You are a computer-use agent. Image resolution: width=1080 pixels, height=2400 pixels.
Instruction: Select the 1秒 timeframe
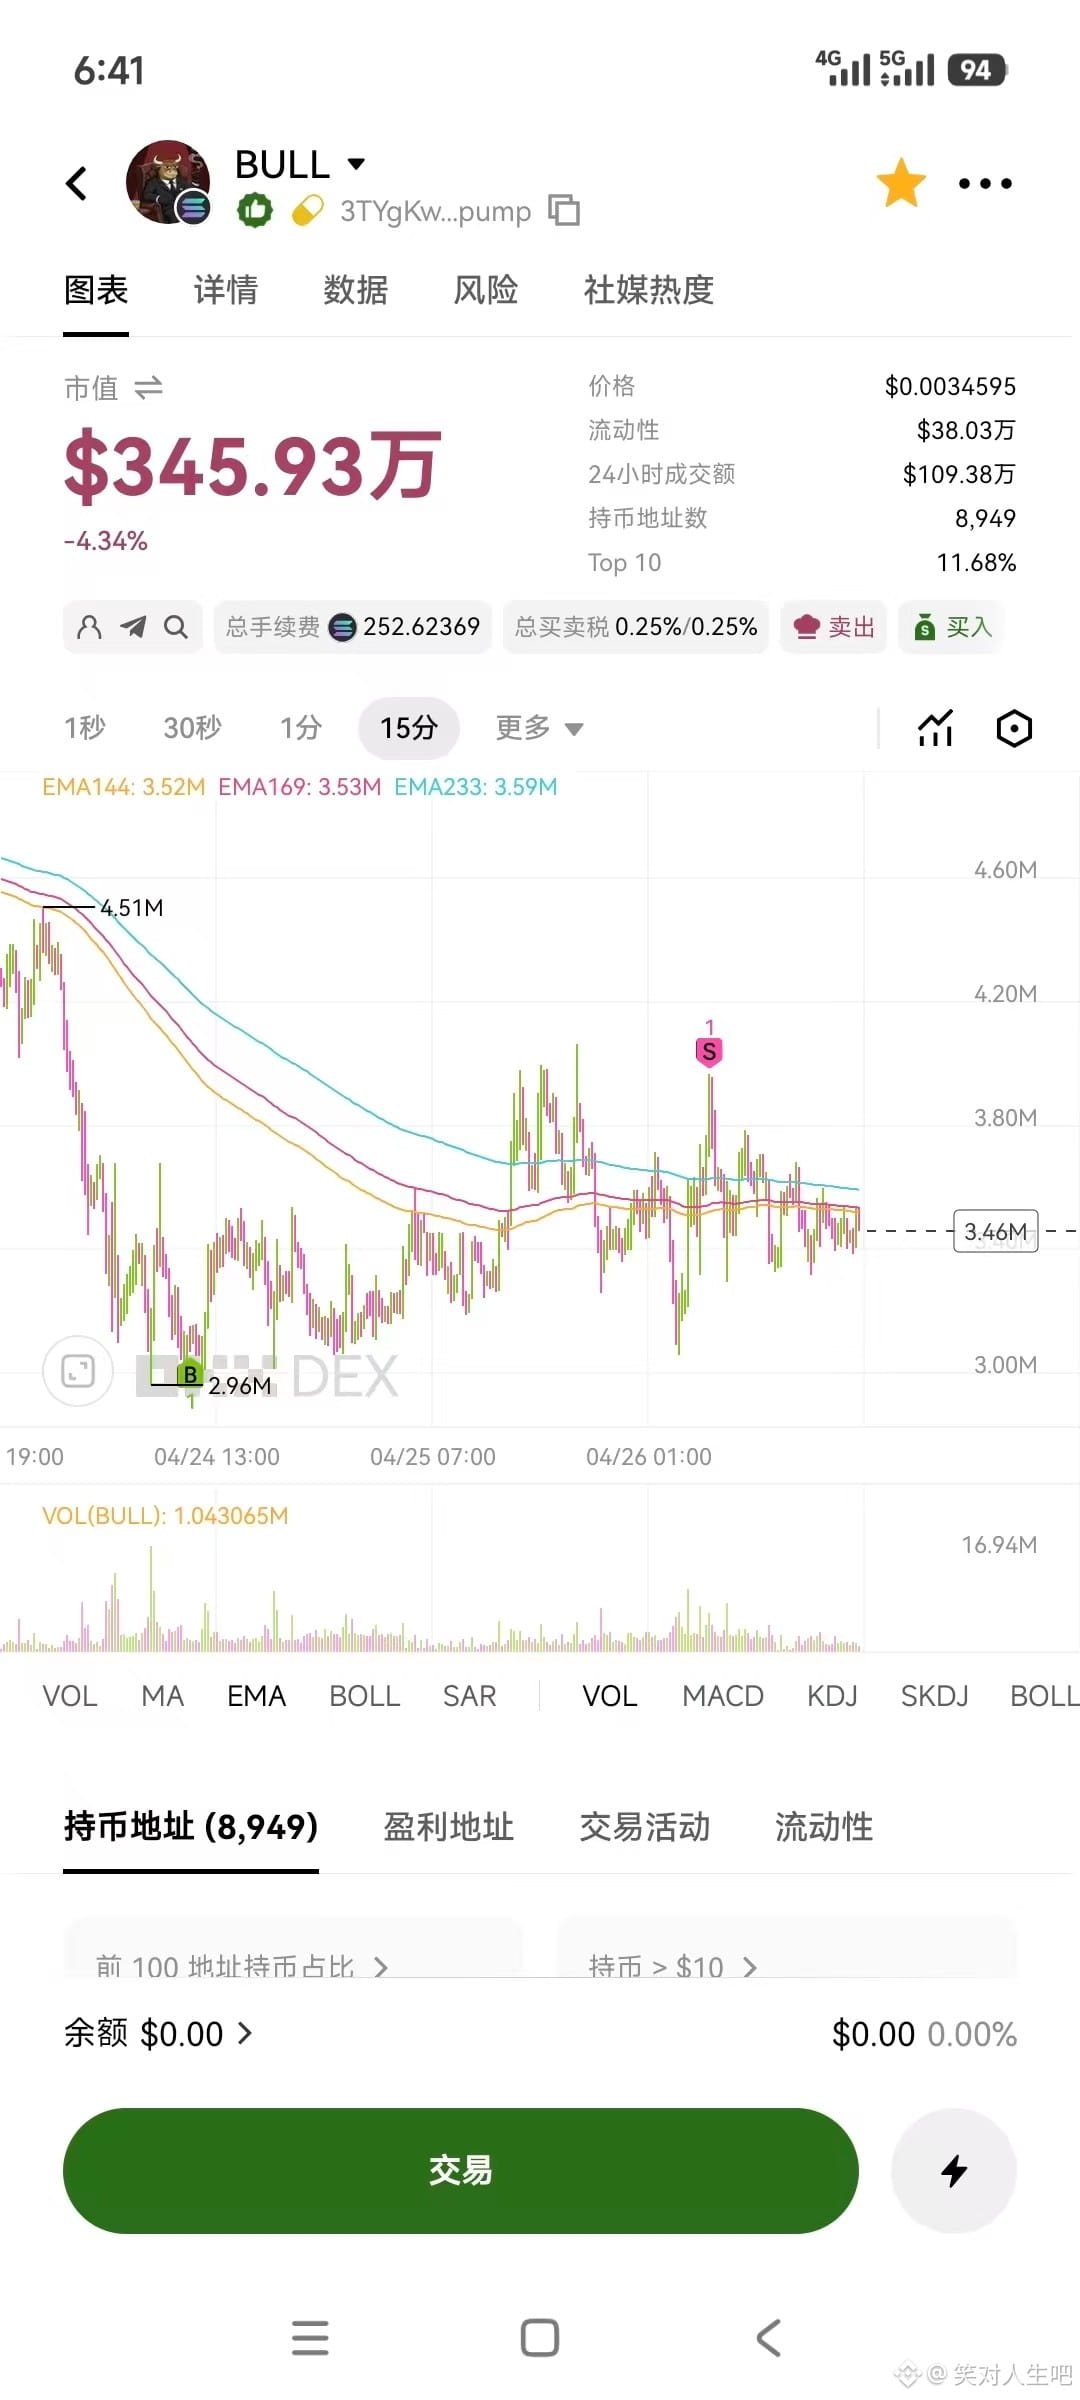[x=85, y=728]
